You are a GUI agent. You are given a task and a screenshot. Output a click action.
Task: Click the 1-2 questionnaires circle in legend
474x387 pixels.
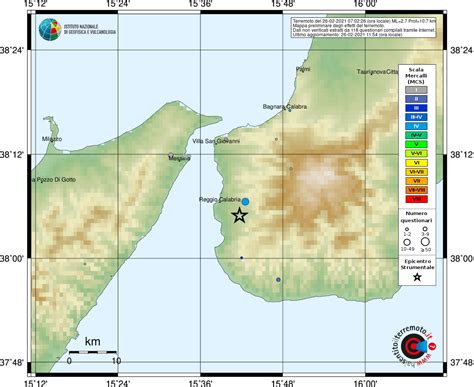(x=407, y=229)
